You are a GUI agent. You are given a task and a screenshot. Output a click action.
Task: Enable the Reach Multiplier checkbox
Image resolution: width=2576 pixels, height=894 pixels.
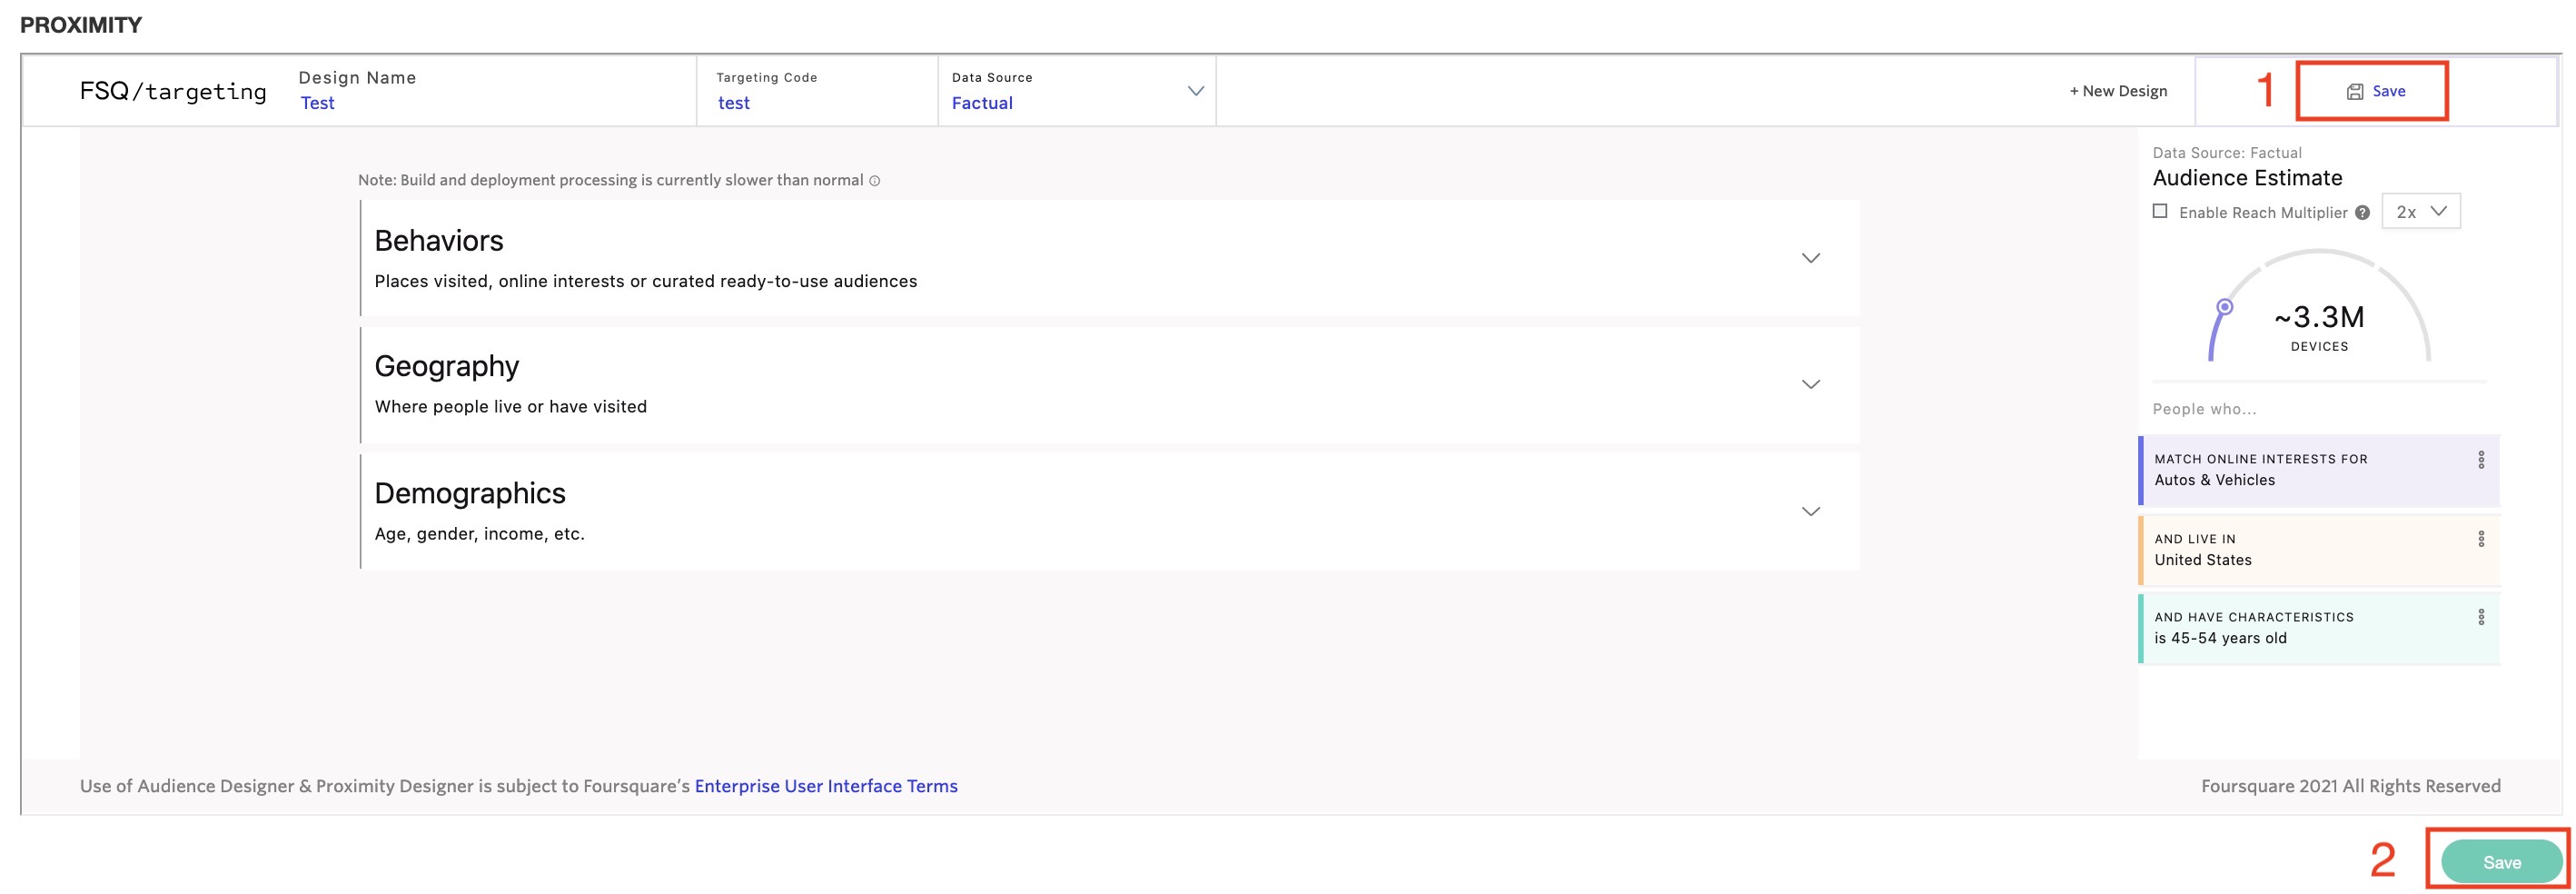[x=2160, y=212]
